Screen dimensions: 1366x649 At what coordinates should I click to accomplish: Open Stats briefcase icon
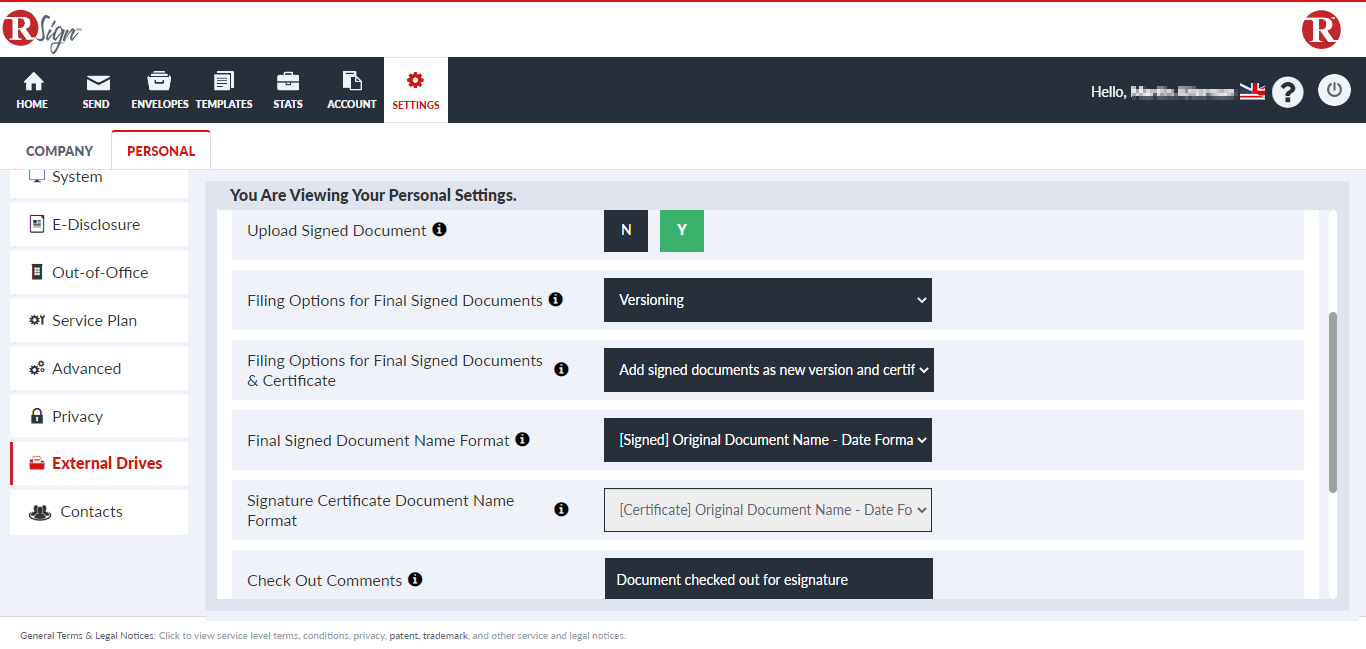pos(288,82)
